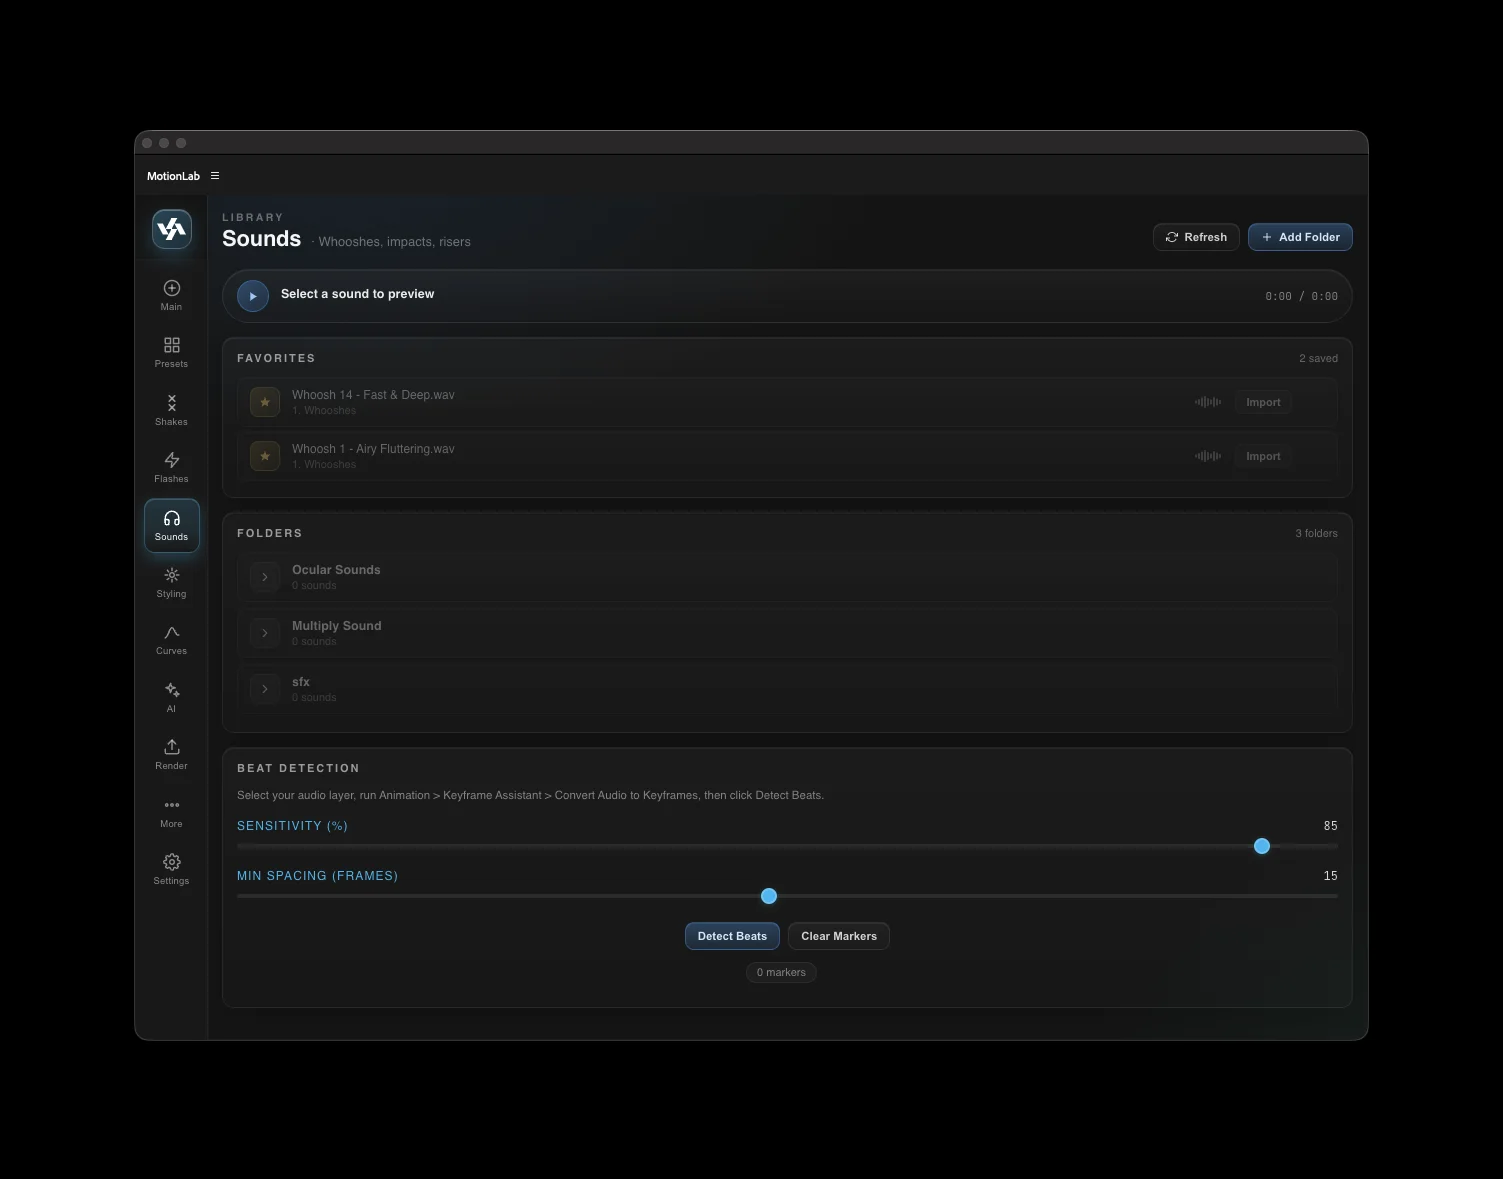Open the Curves section
Screen dimensions: 1503x1179
click(x=171, y=639)
